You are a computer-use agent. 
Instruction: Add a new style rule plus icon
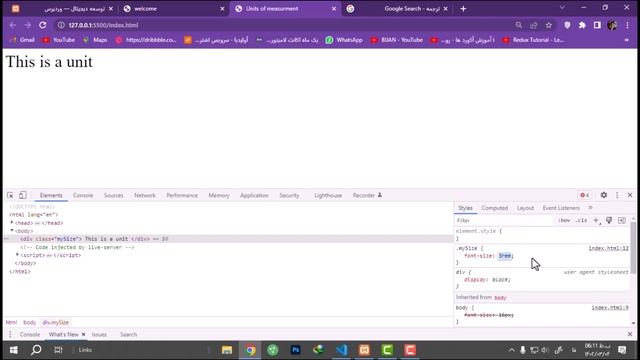[x=596, y=220]
